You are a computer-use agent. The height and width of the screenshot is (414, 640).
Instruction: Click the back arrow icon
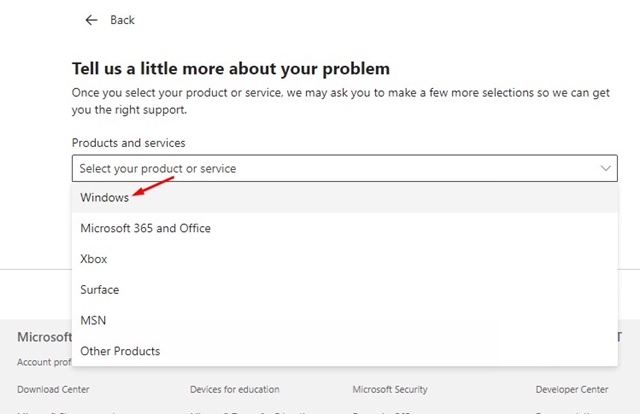91,20
